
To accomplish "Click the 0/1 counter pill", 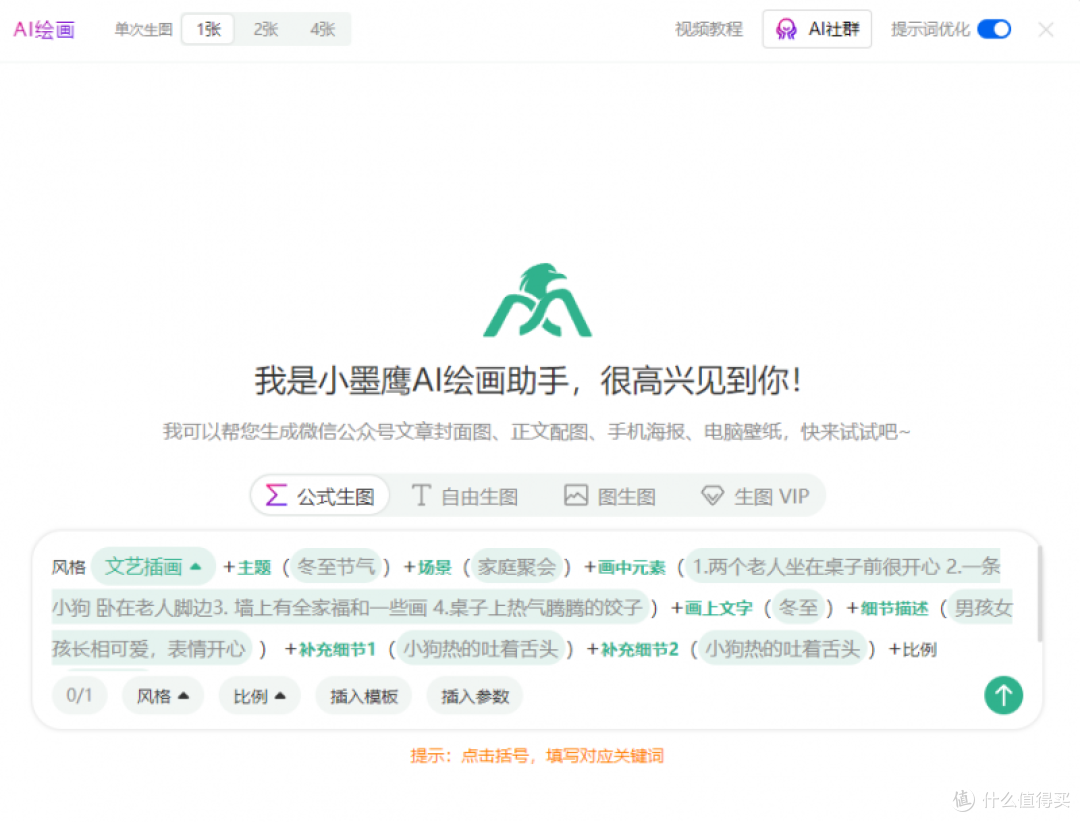I will [79, 695].
